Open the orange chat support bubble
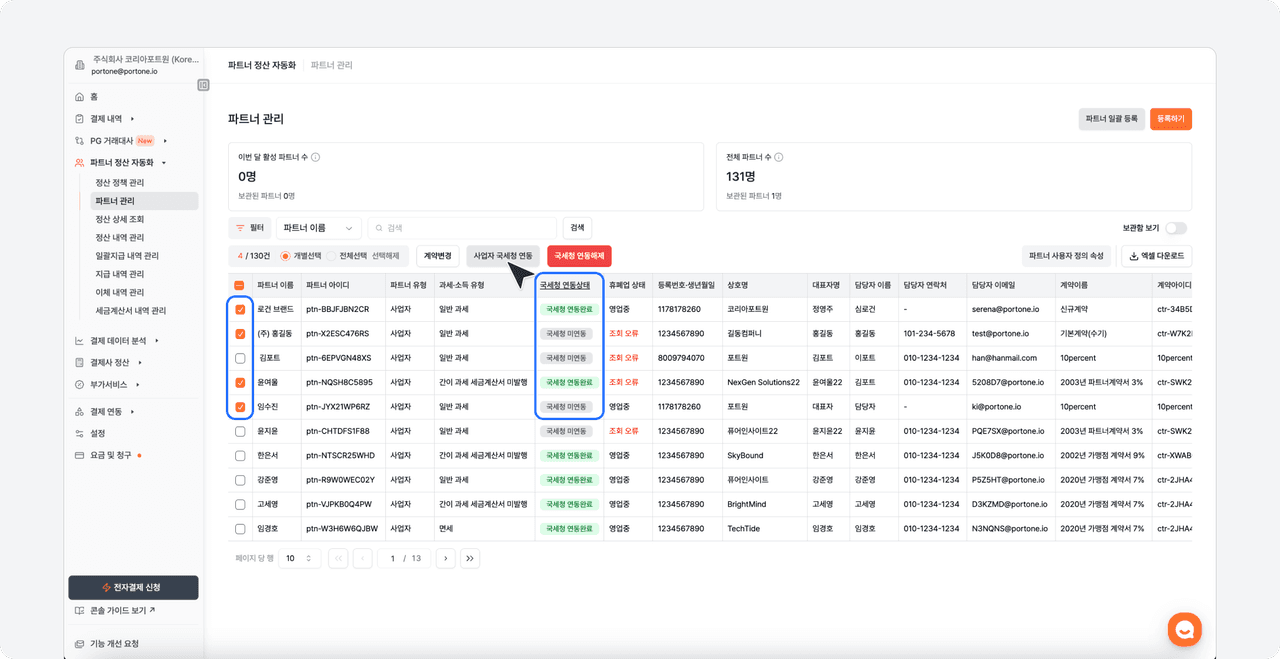This screenshot has width=1280, height=659. point(1185,629)
